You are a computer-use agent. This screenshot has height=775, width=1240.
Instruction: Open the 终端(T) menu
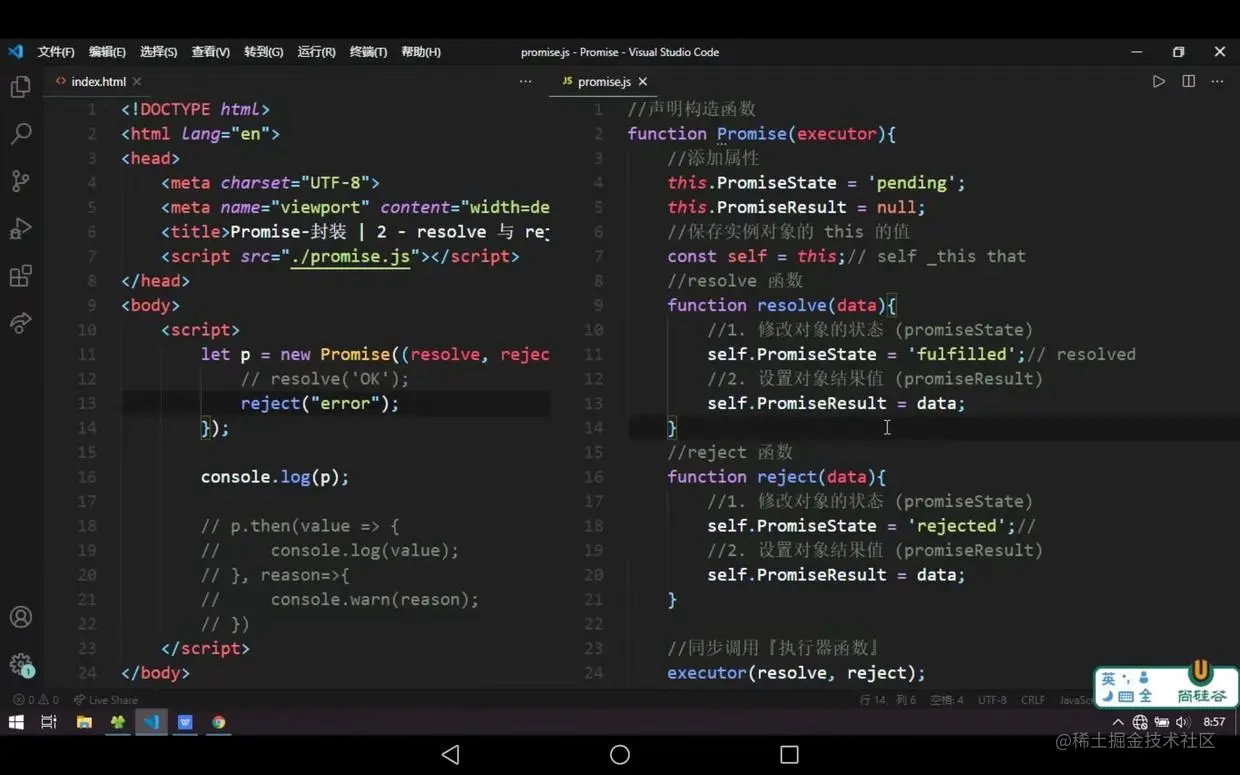click(x=368, y=52)
